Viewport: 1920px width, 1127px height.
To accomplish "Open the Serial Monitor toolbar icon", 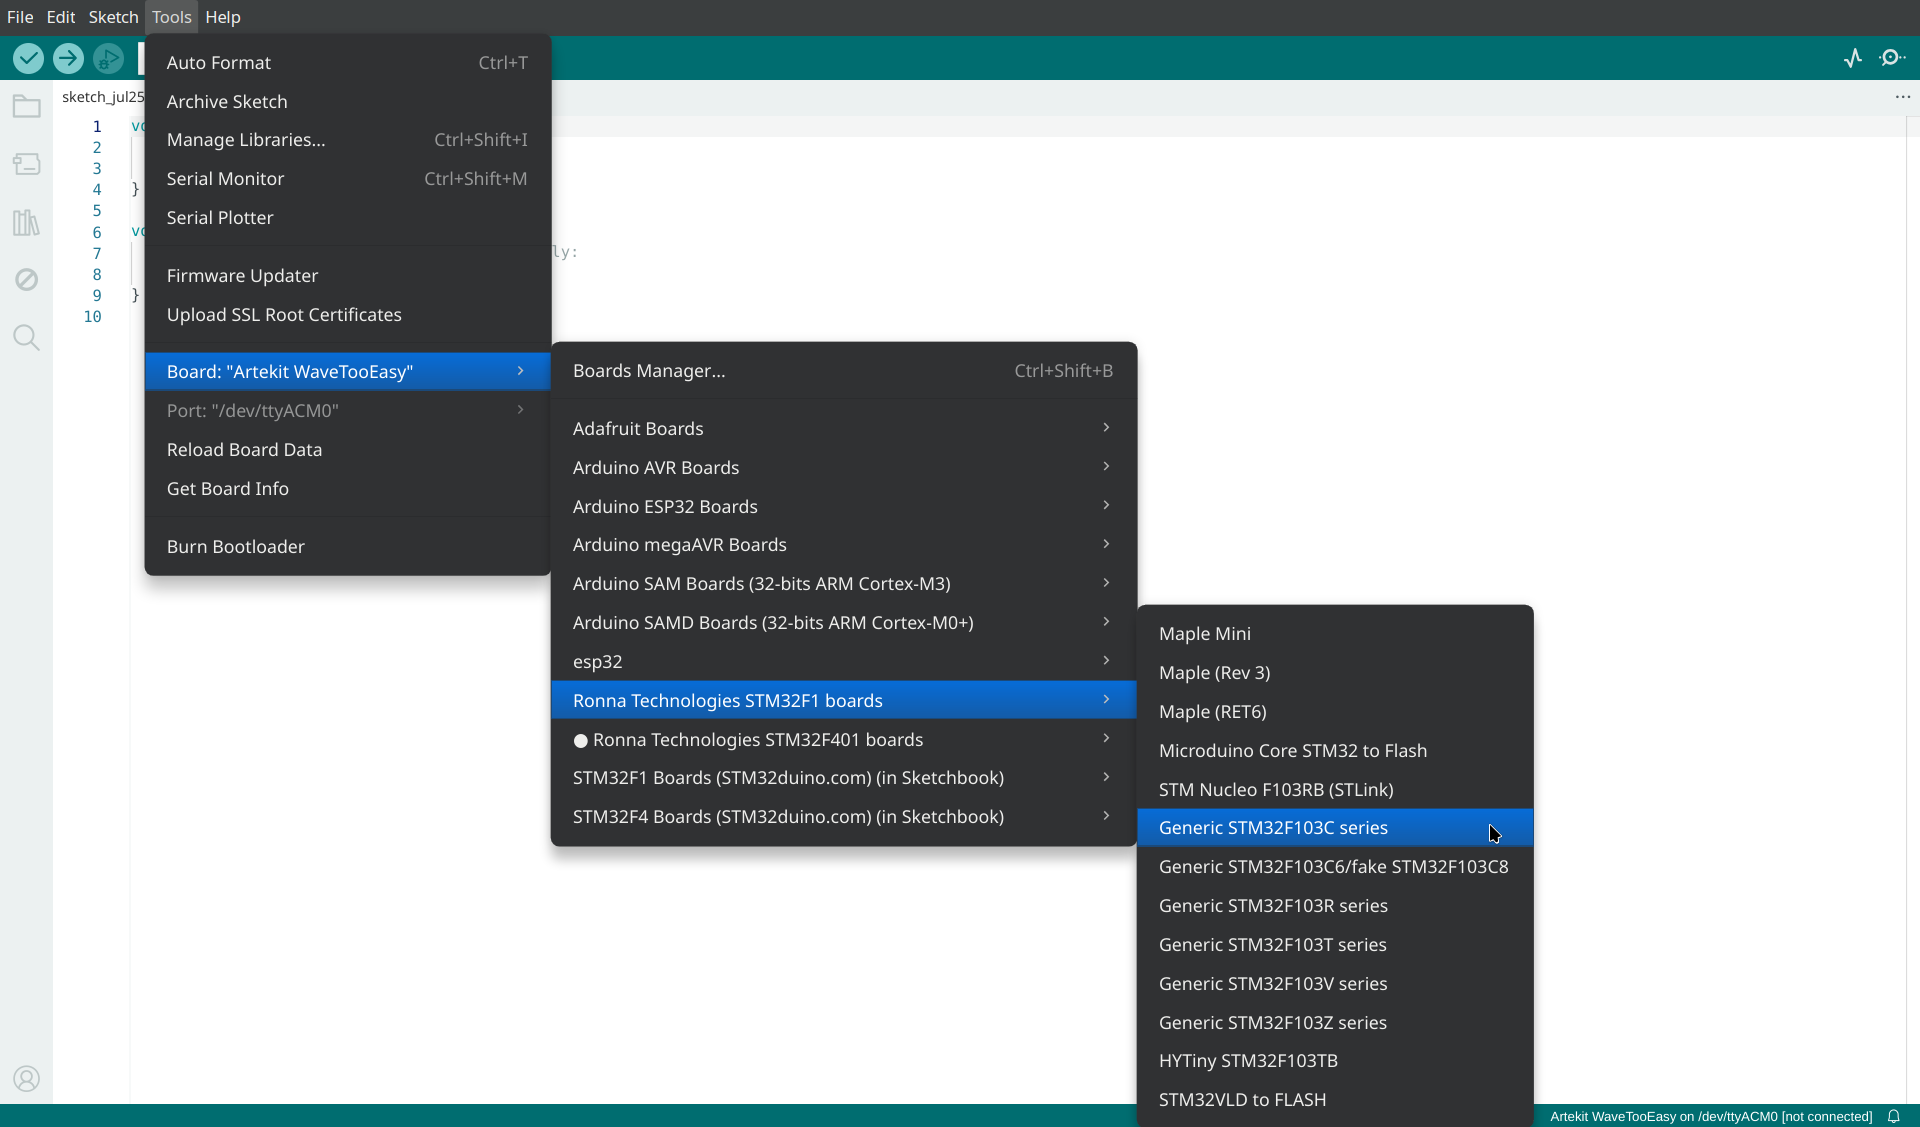I will 1892,58.
